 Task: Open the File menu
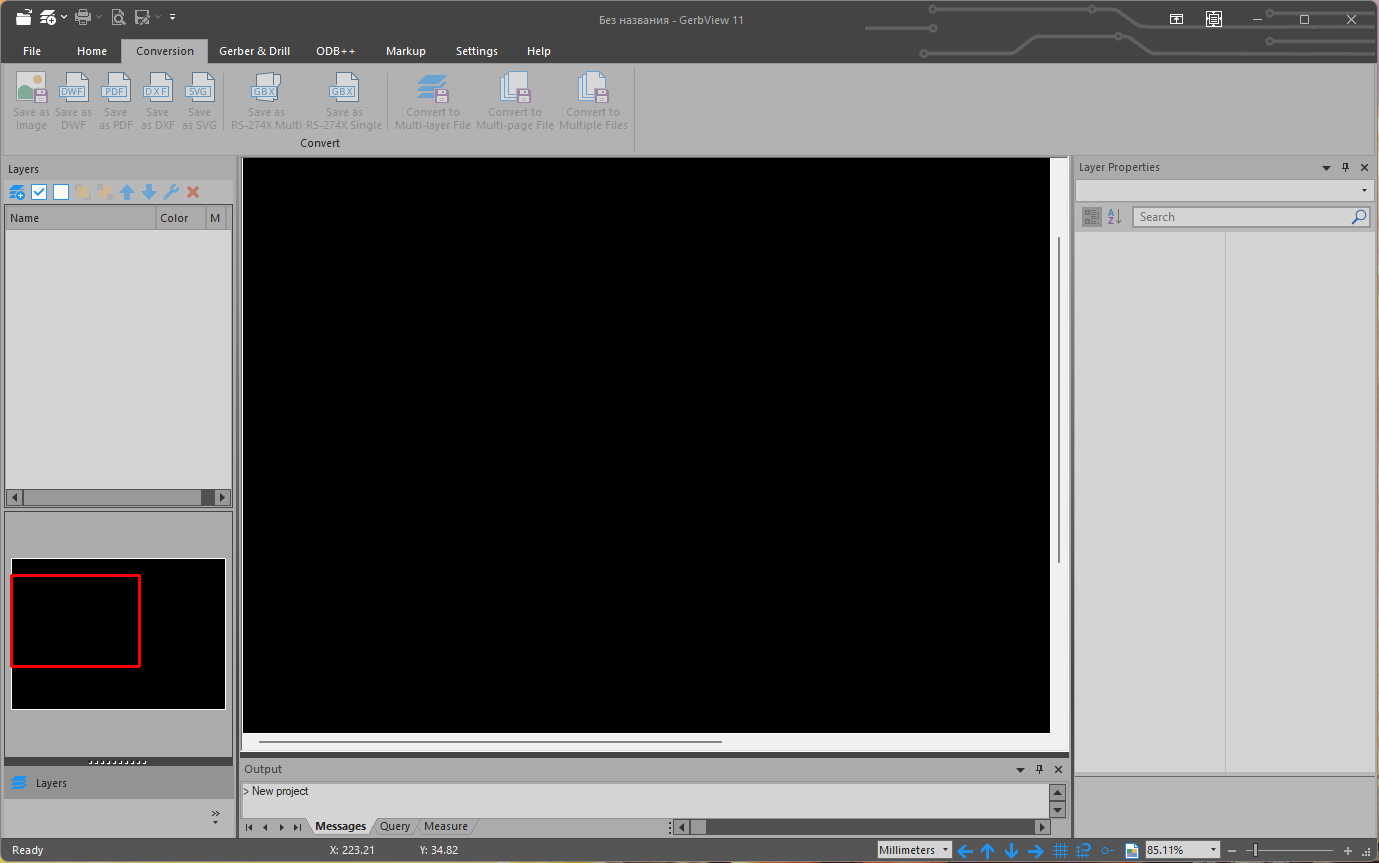tap(32, 51)
